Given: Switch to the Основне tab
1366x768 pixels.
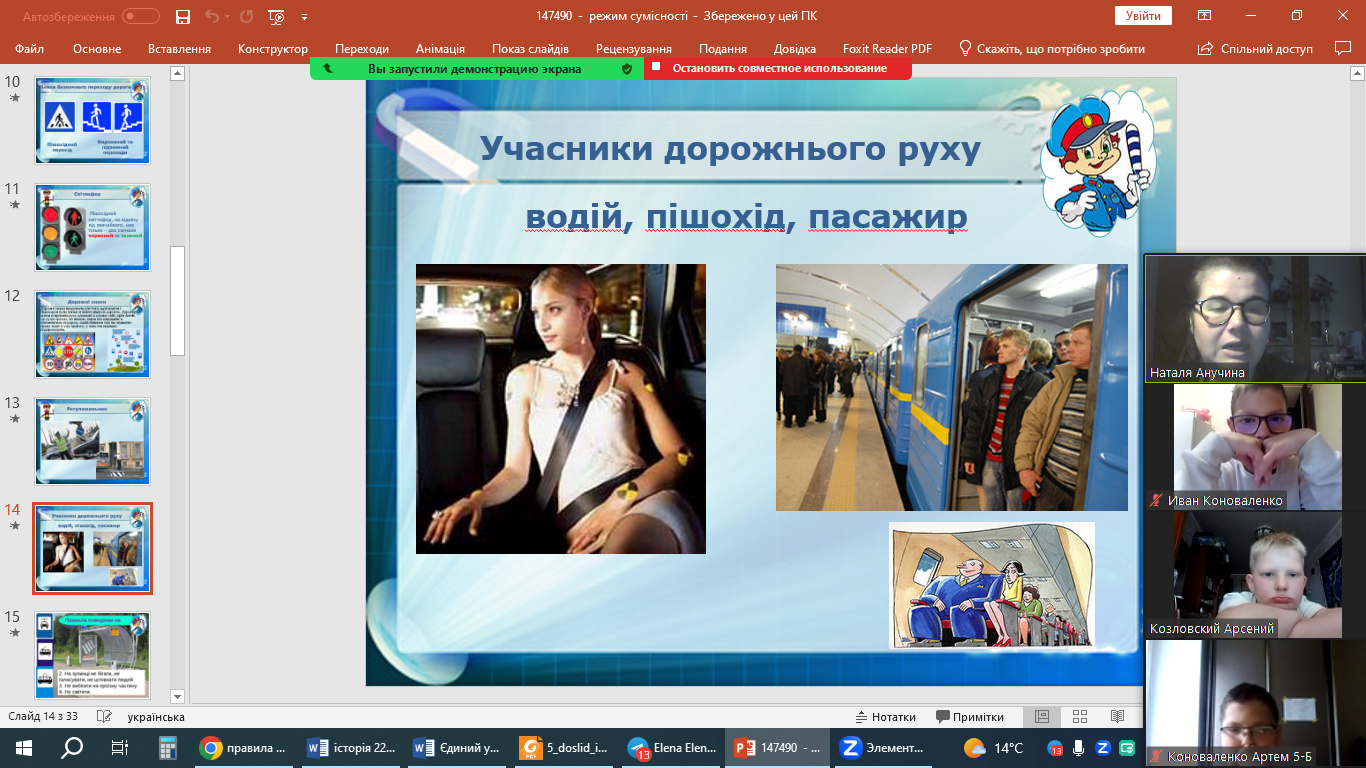Looking at the screenshot, I should 97,48.
